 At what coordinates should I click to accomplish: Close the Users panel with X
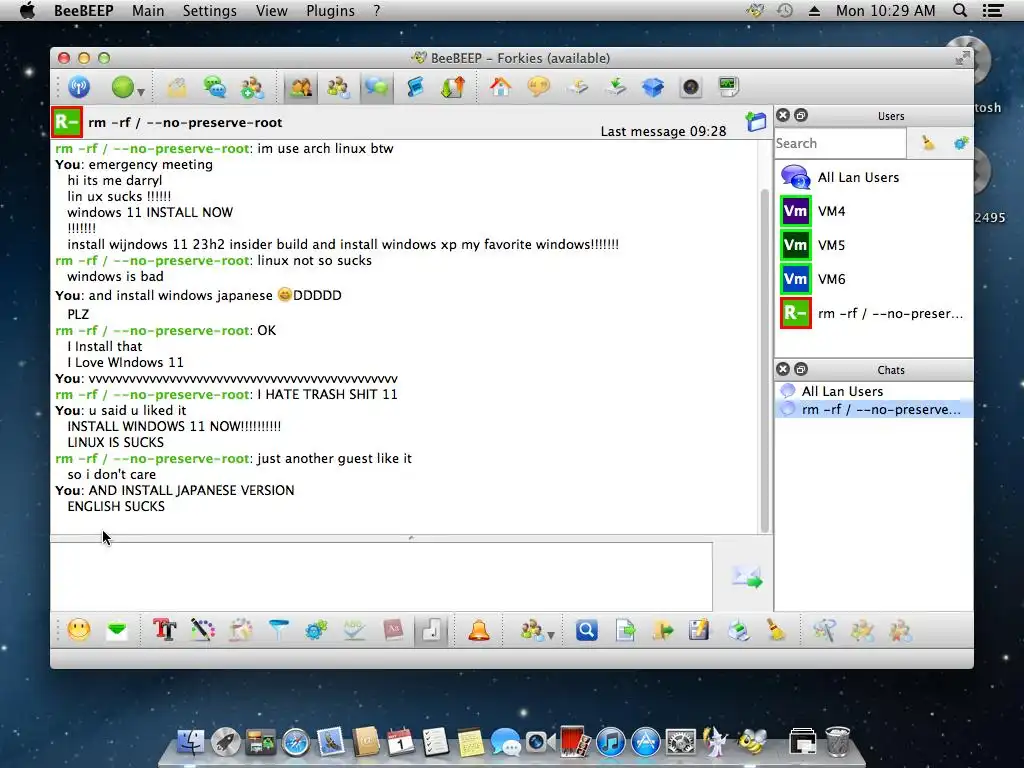(783, 116)
